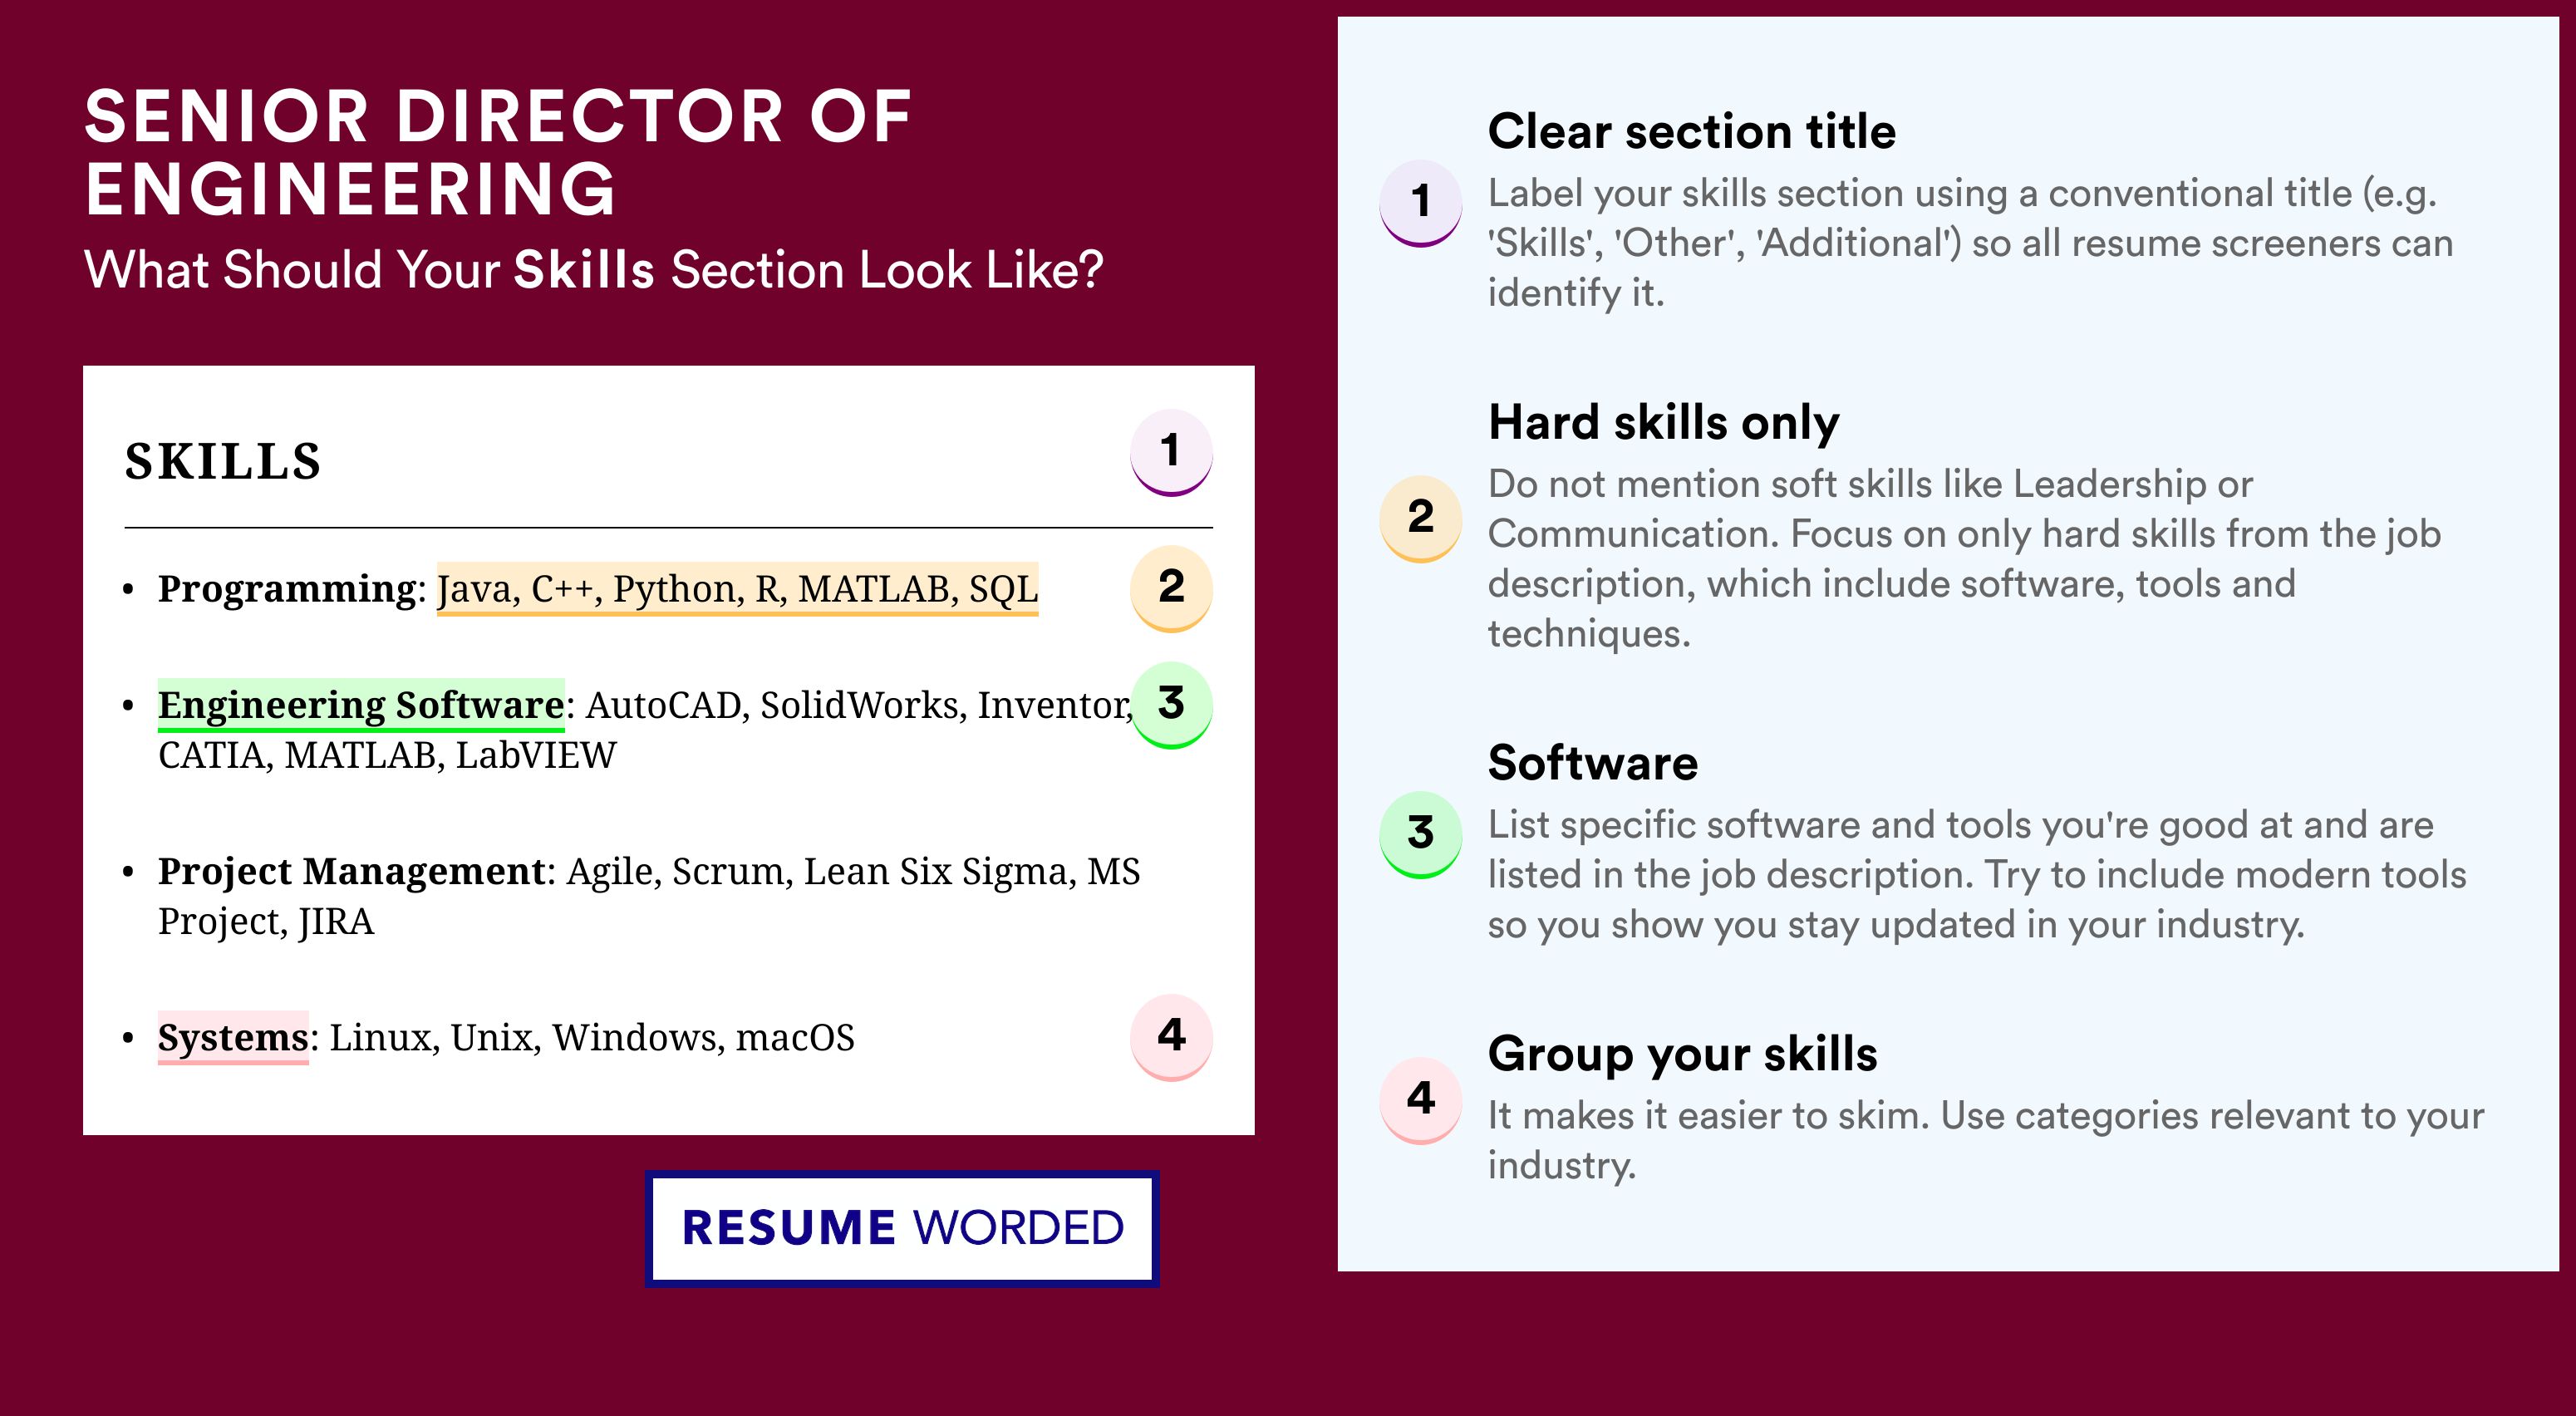Screen dimensions: 2576x1416
Task: Click the SKILLS section title
Action: [x=223, y=461]
